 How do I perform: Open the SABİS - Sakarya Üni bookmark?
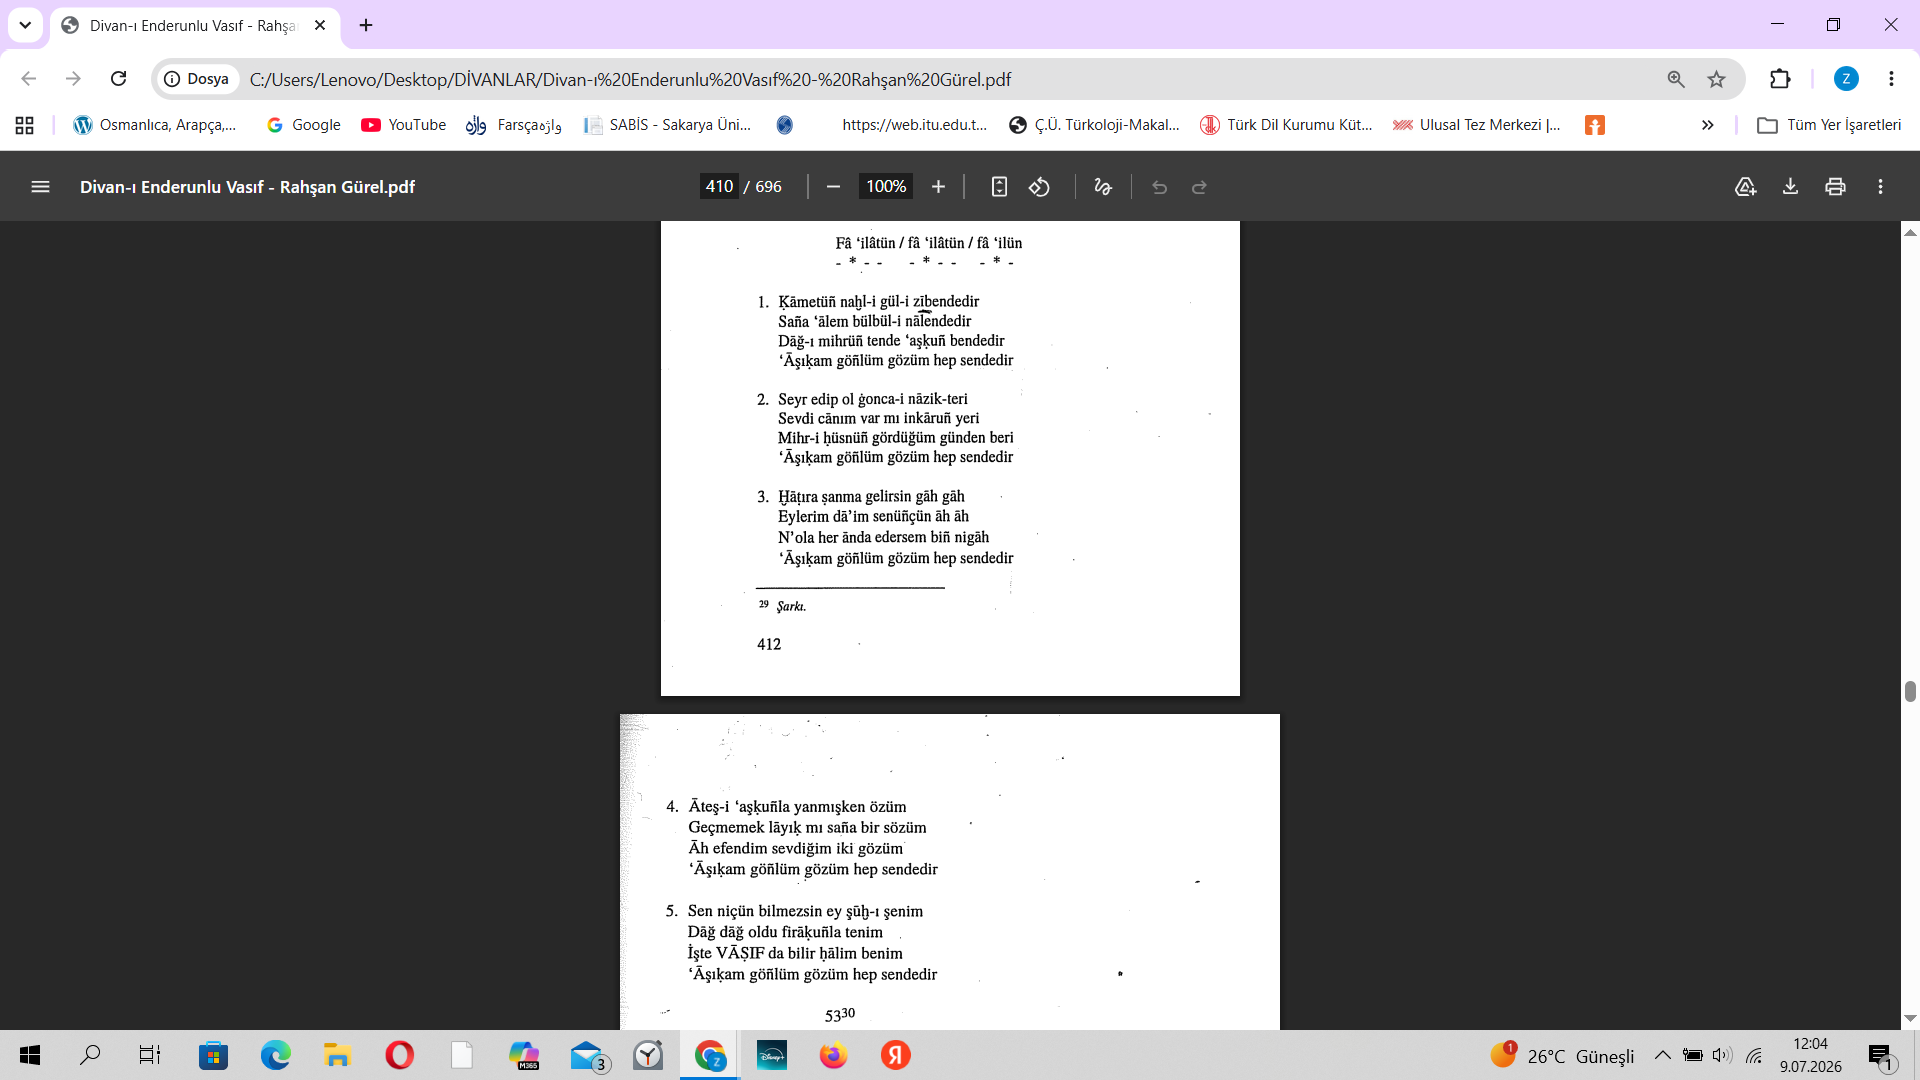(667, 125)
